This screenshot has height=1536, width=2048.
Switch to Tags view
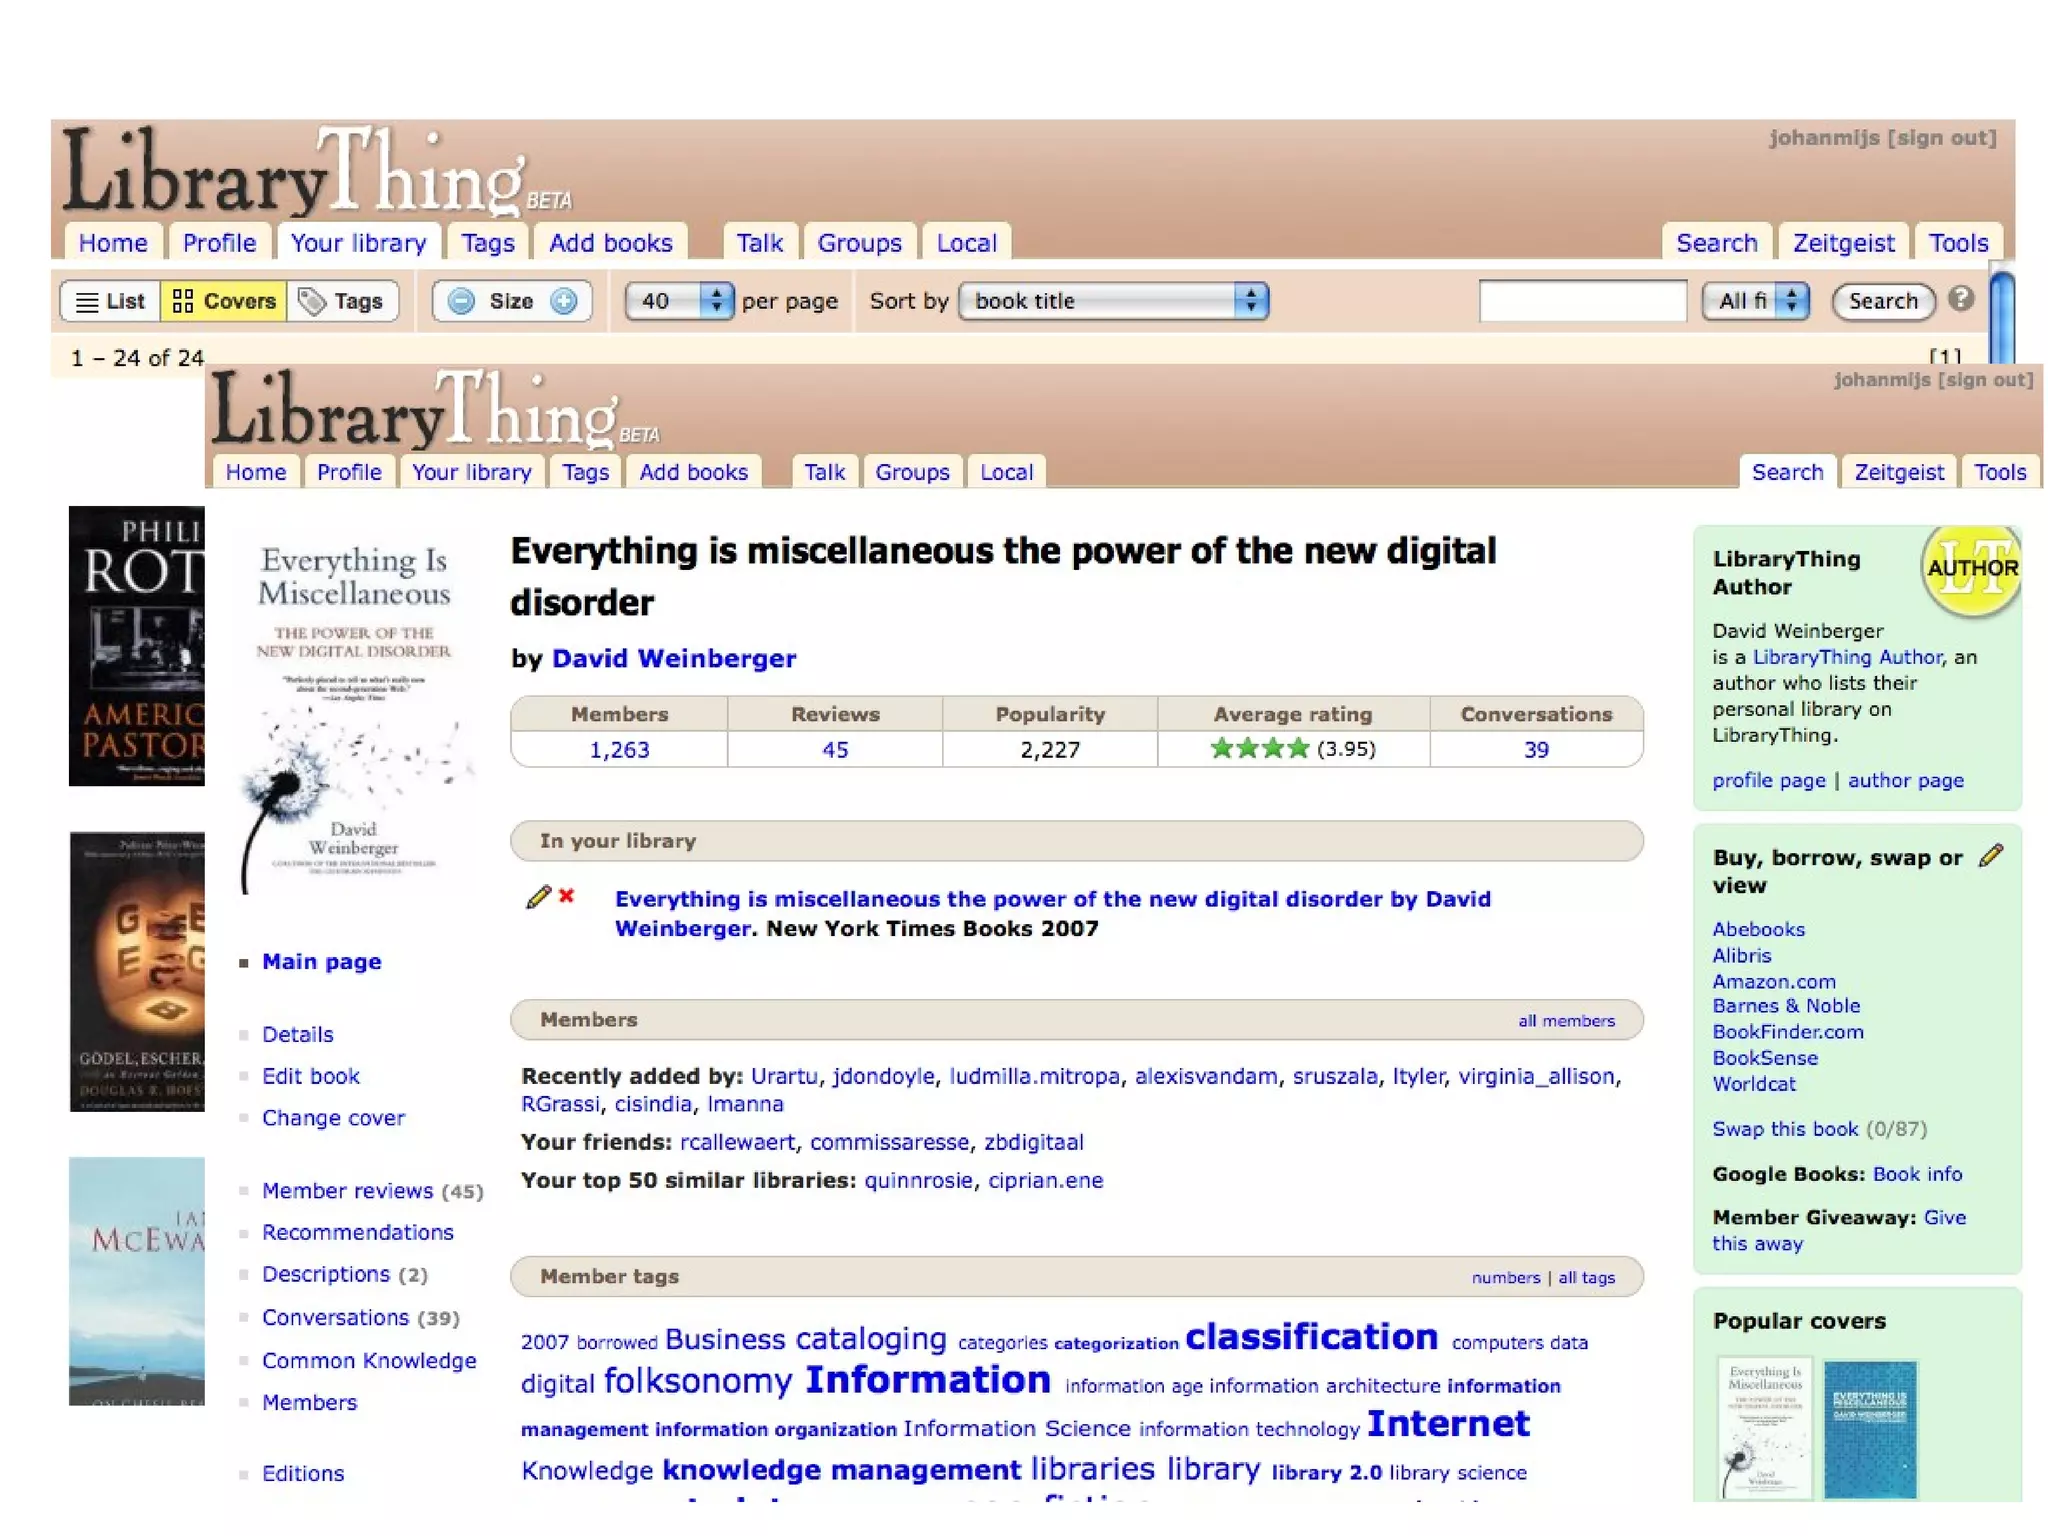tap(342, 301)
